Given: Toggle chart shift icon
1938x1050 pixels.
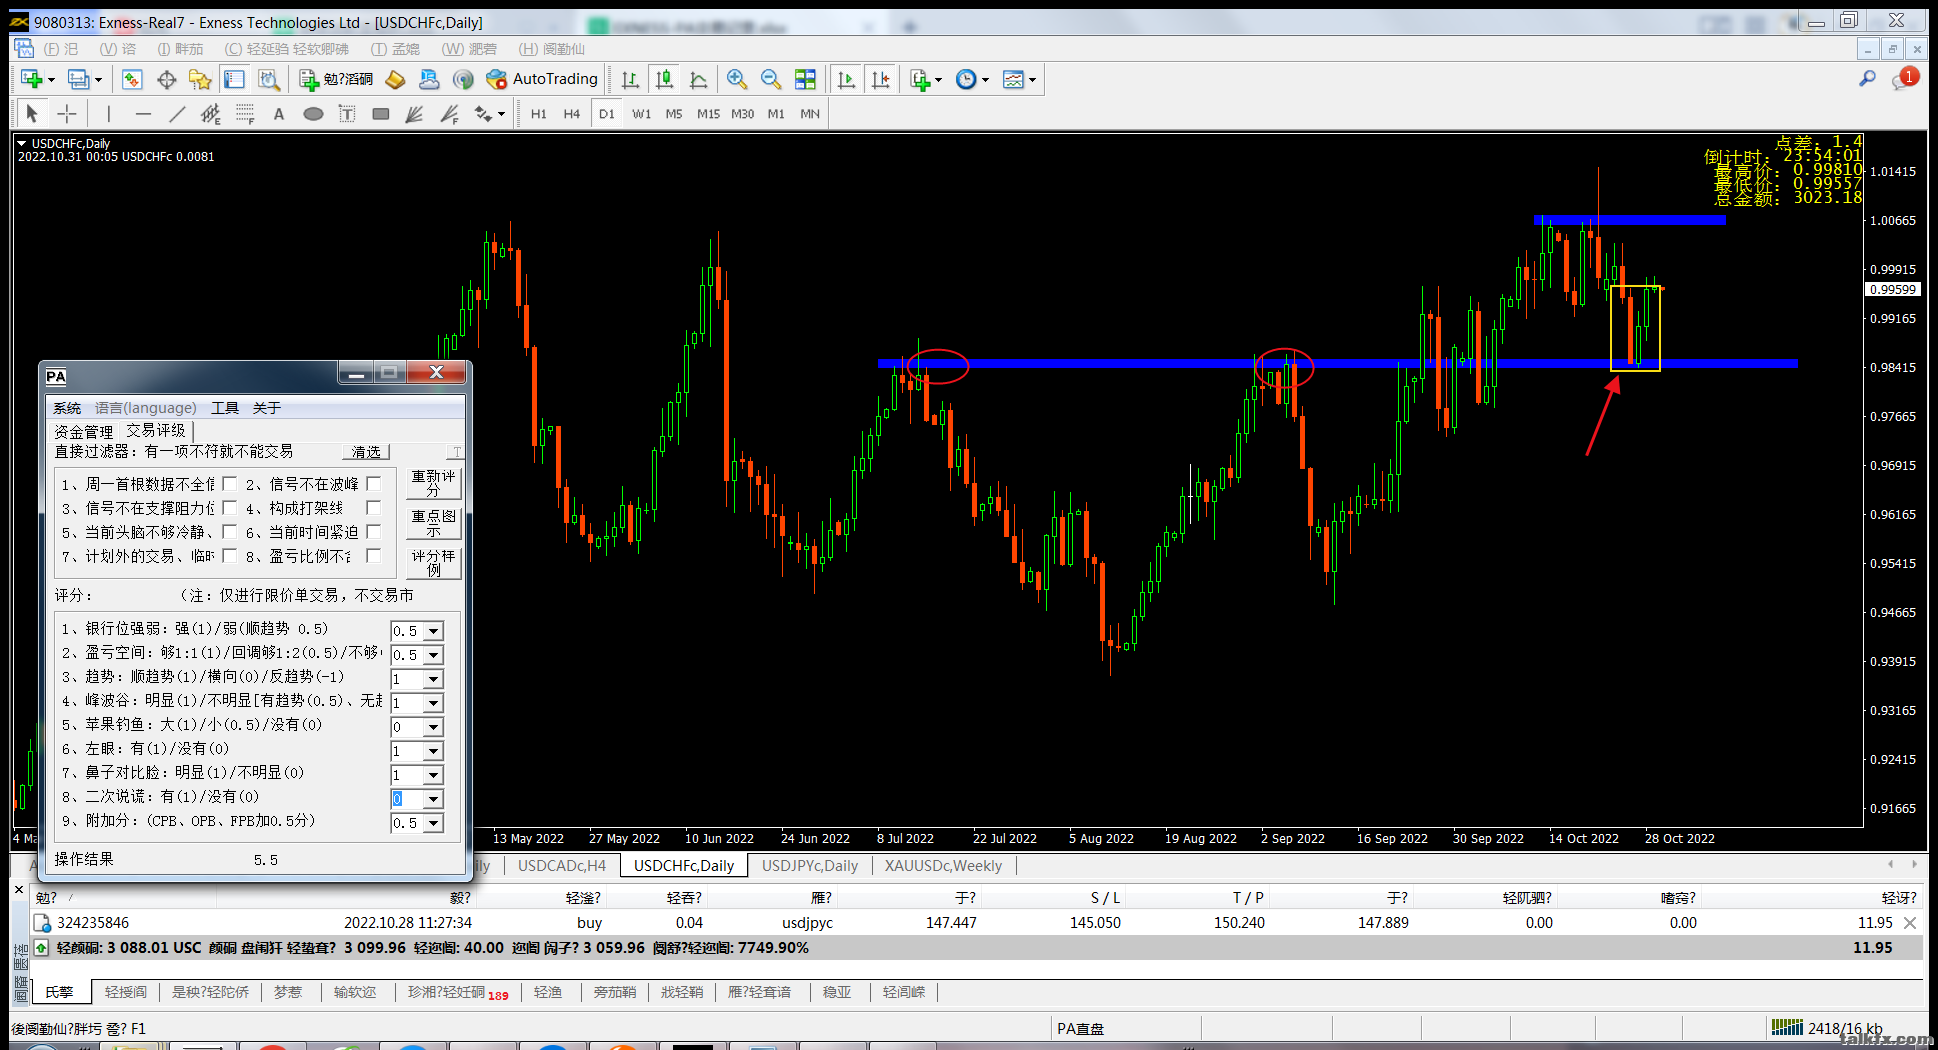Looking at the screenshot, I should (x=880, y=79).
